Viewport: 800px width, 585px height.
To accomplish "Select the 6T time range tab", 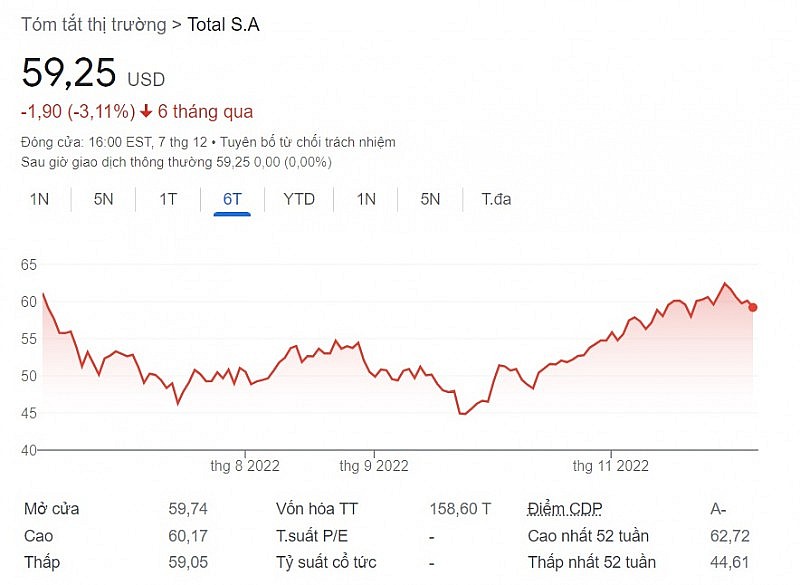I will pos(232,199).
